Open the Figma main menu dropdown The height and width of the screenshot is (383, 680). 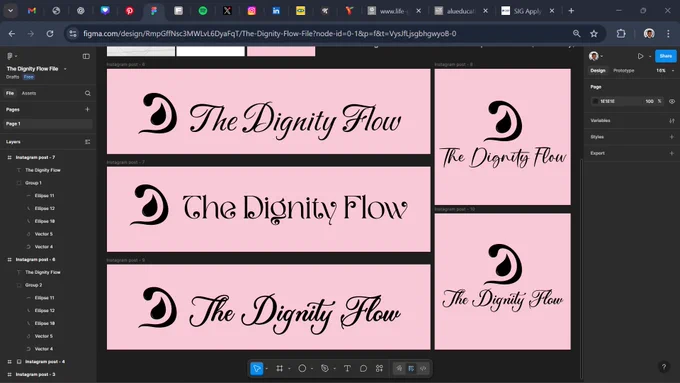coord(12,56)
